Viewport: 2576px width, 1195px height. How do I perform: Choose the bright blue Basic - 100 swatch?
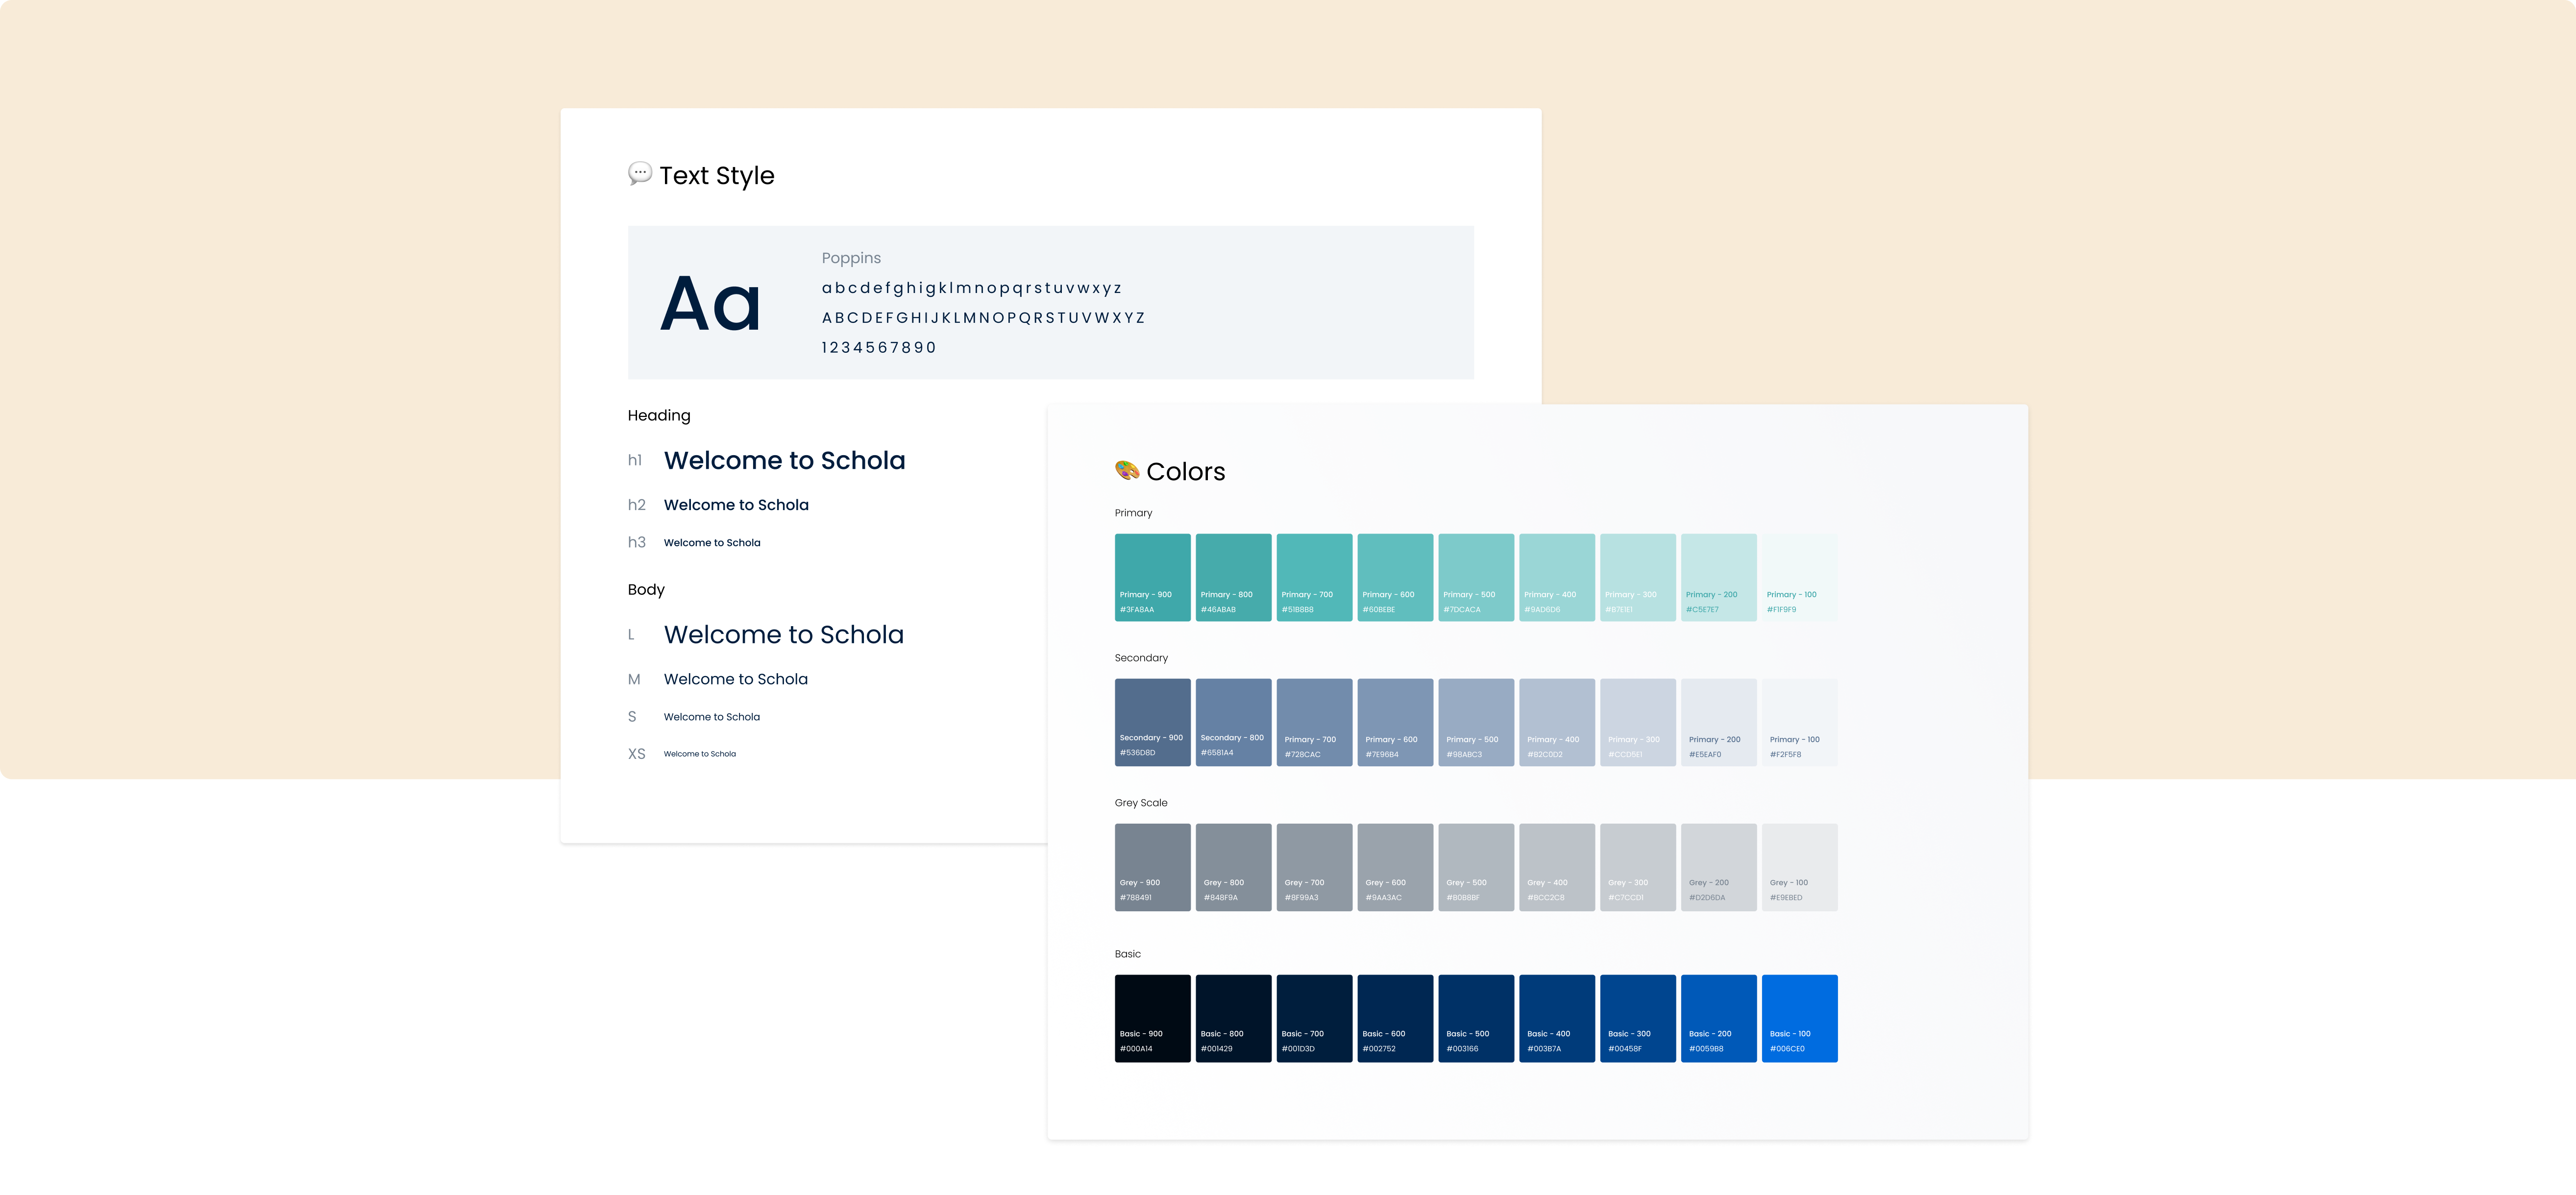pos(1800,1018)
